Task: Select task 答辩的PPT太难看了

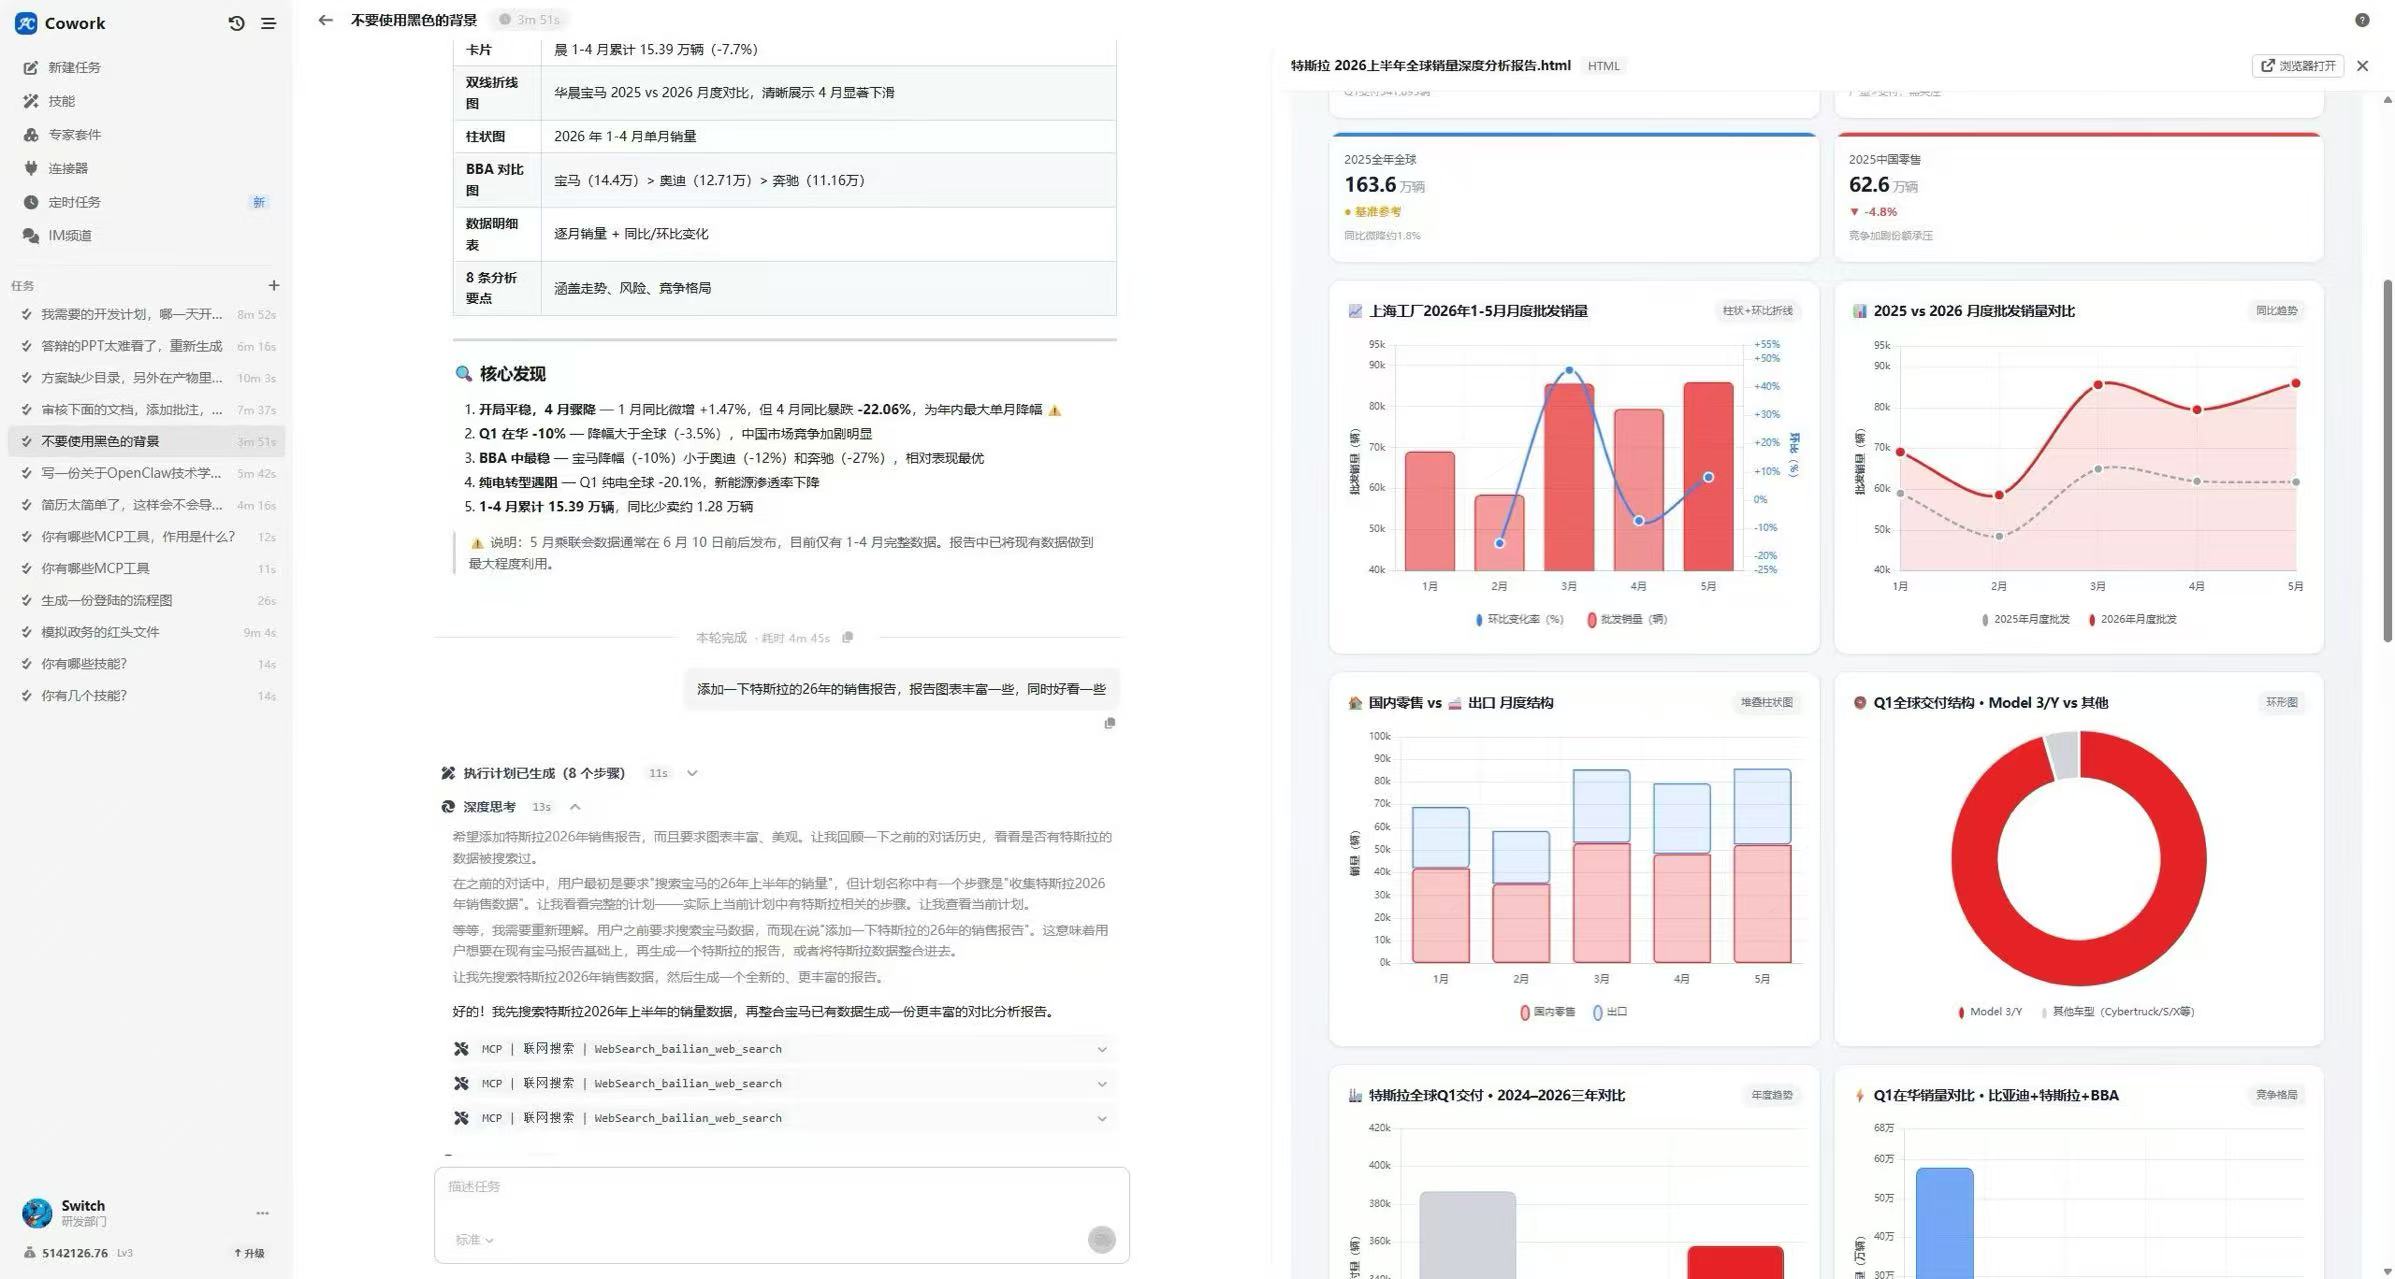Action: click(146, 346)
